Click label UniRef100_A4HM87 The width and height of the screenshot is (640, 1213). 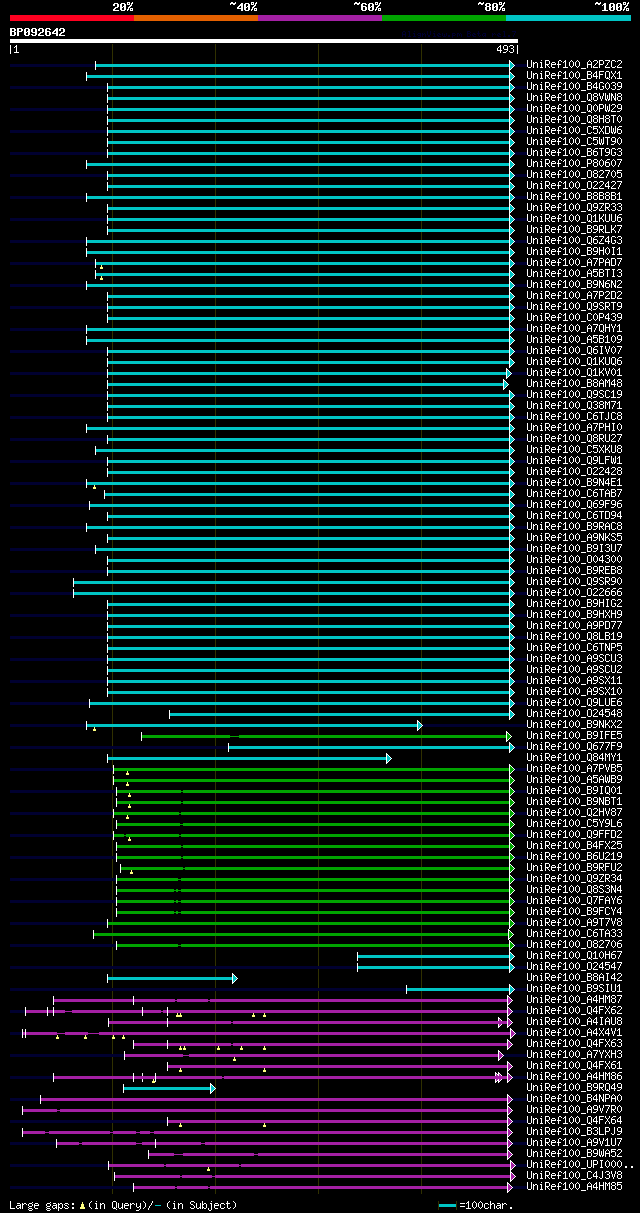(574, 999)
